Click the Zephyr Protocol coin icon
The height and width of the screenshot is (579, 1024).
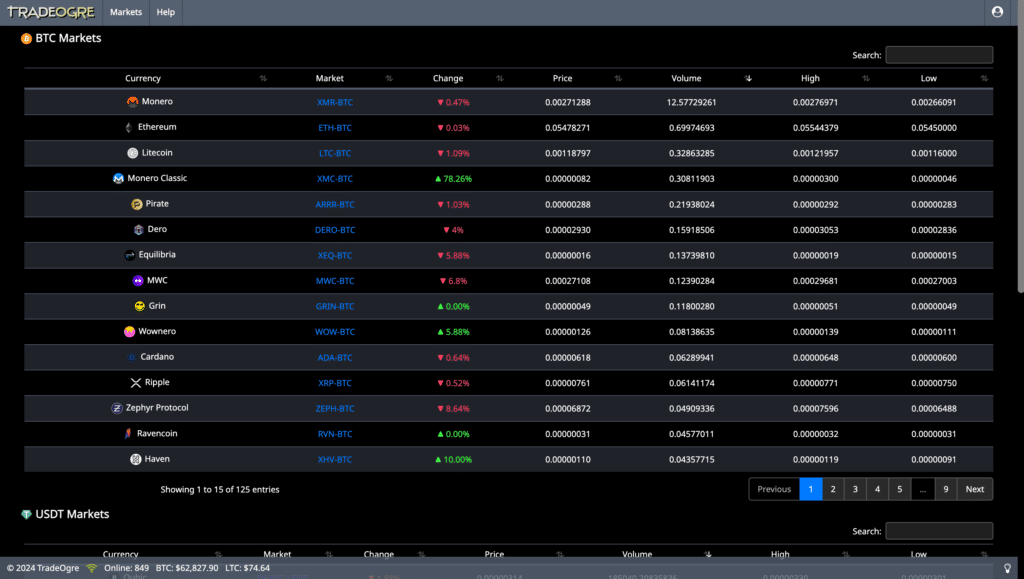(117, 408)
